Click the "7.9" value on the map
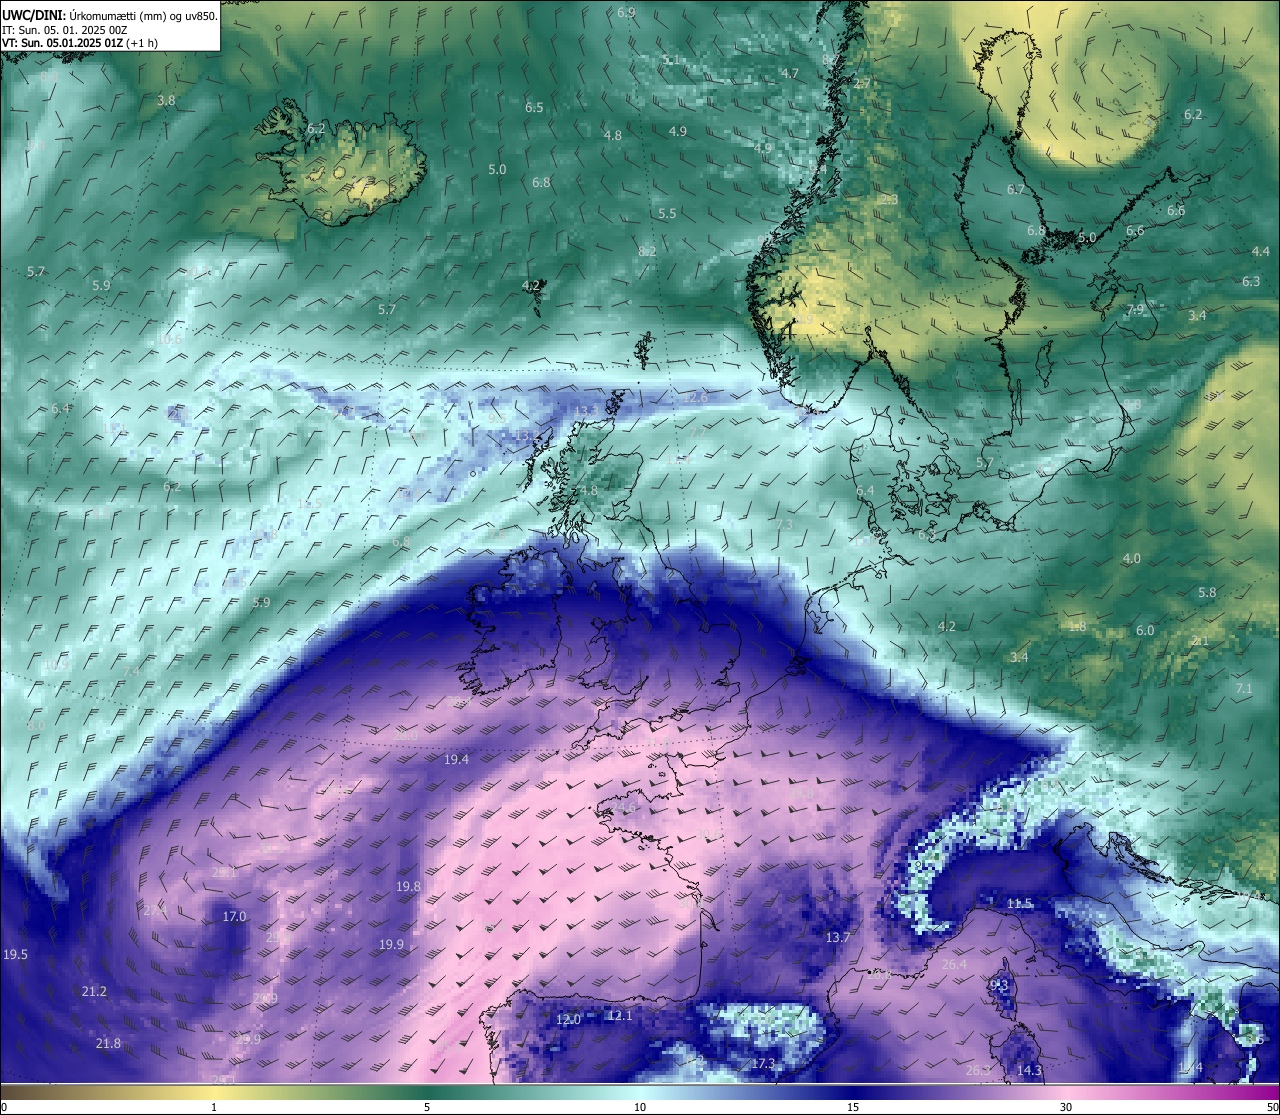Screen dimensions: 1280x1115 click(x=1135, y=310)
